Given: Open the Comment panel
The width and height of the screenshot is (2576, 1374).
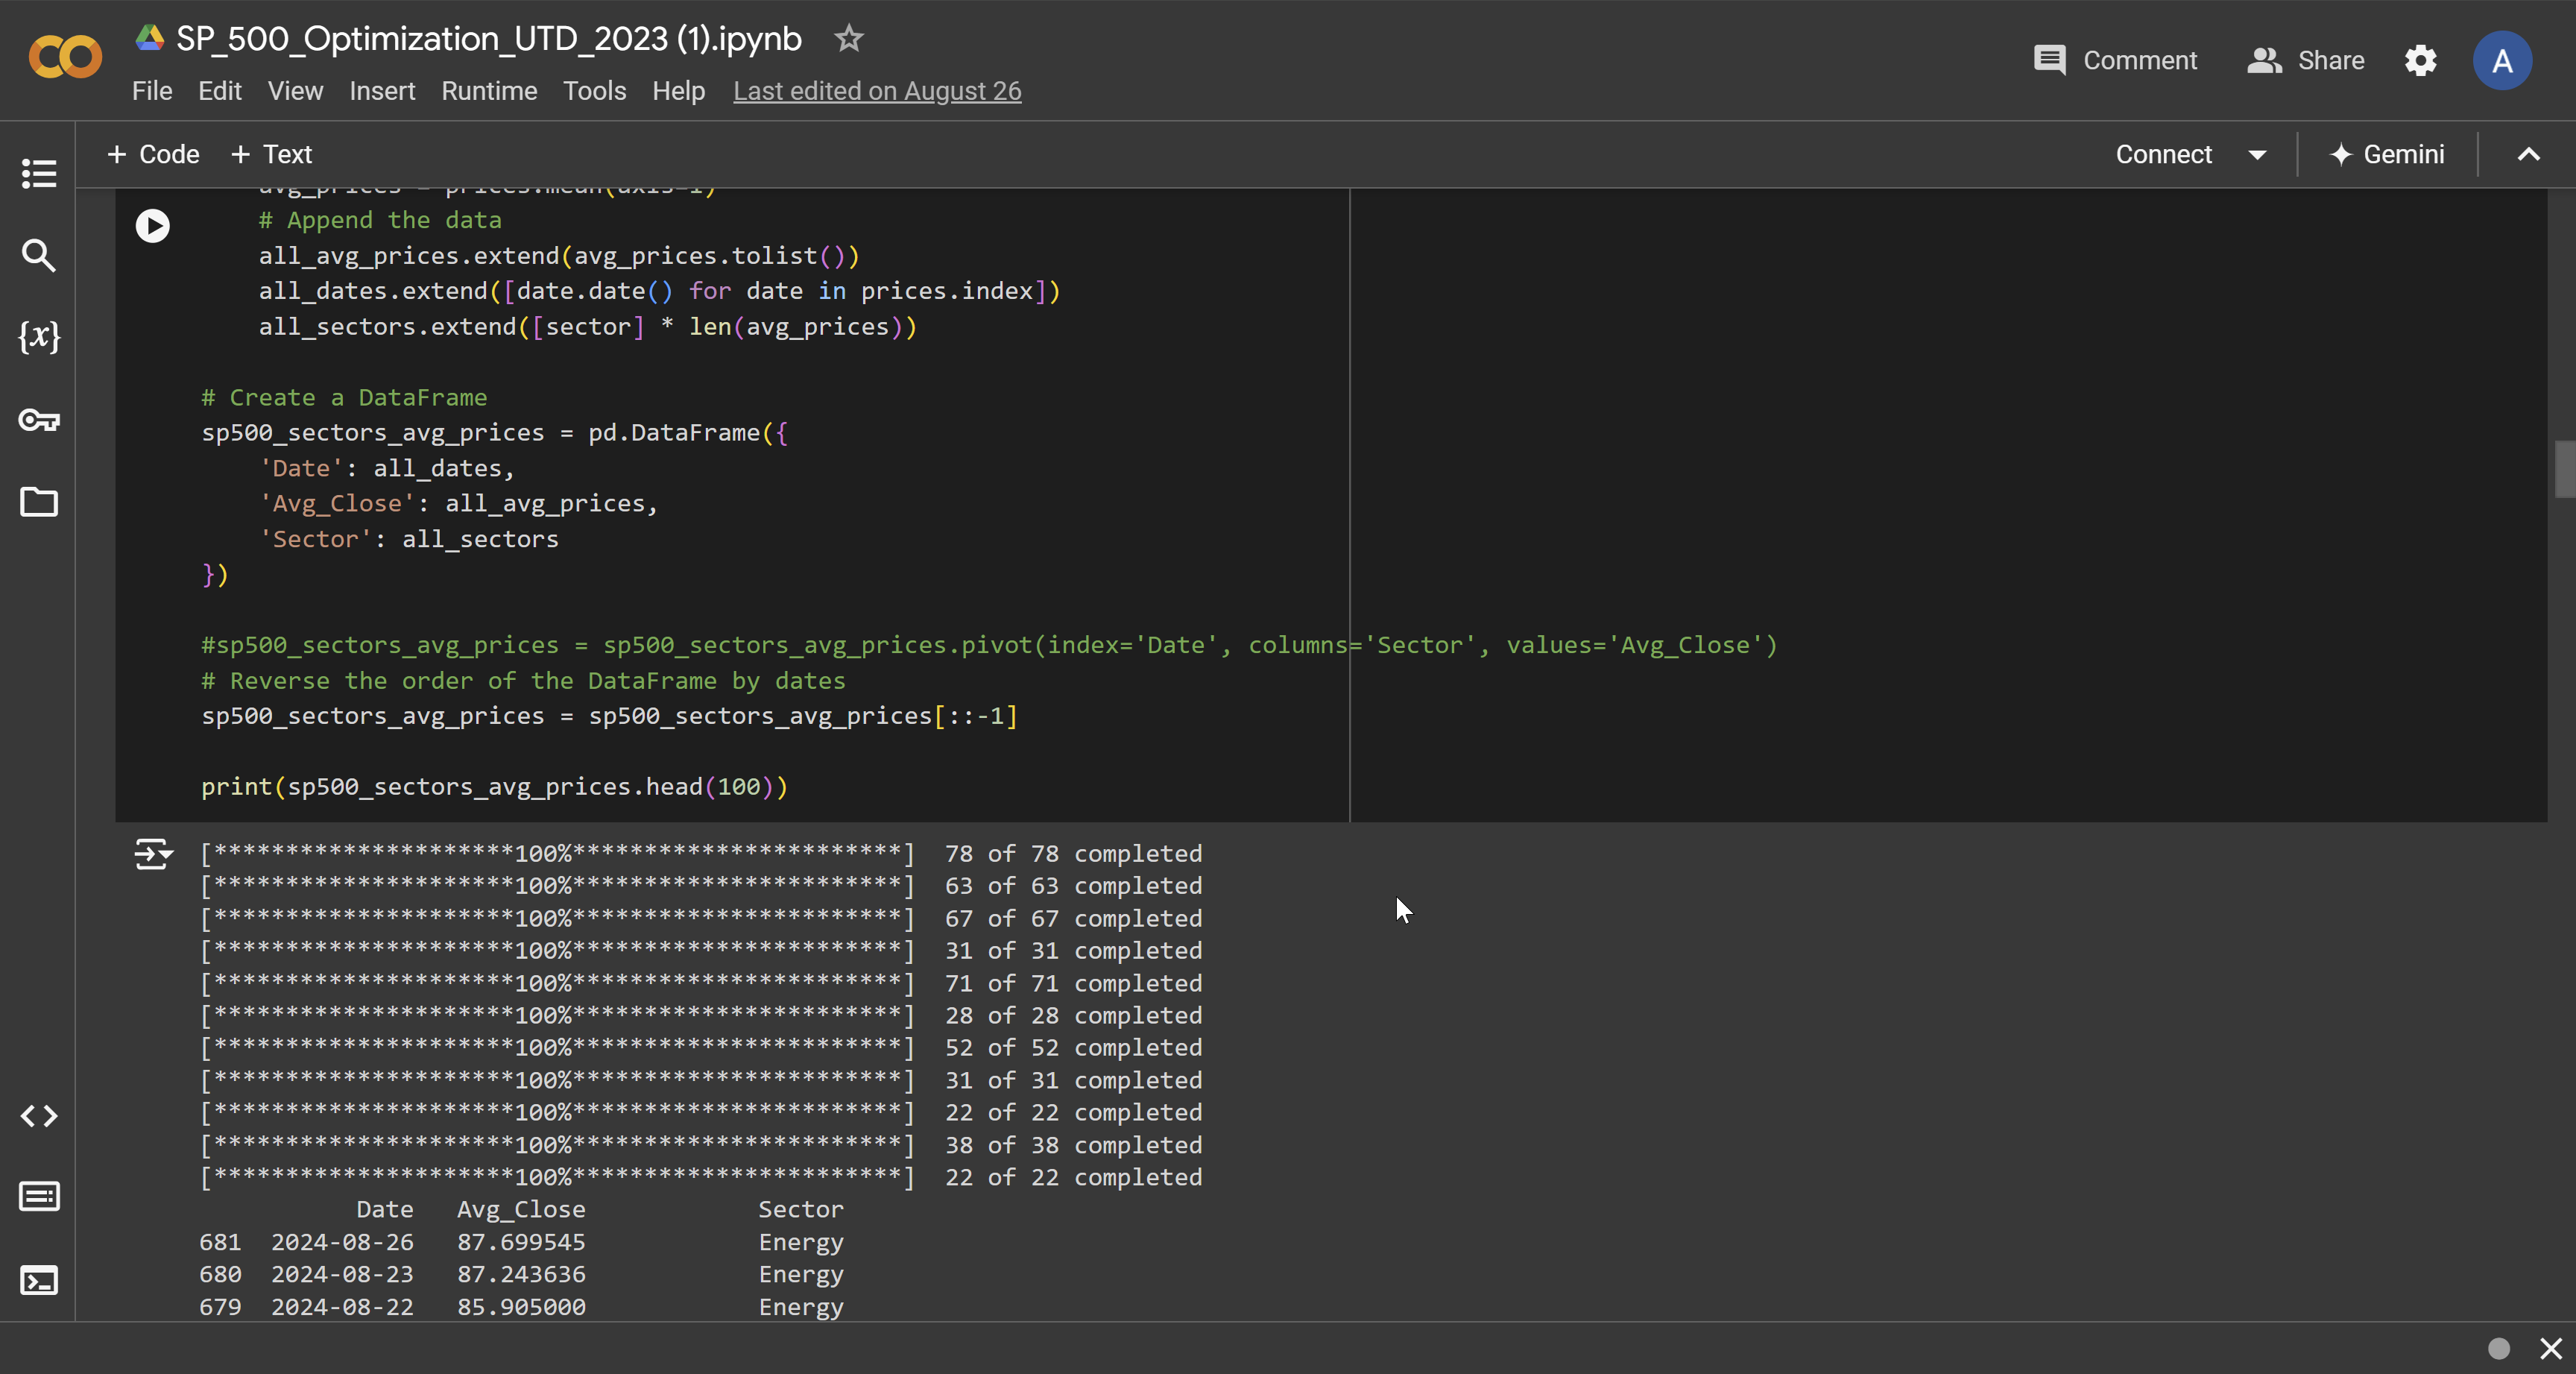Looking at the screenshot, I should pyautogui.click(x=2115, y=60).
